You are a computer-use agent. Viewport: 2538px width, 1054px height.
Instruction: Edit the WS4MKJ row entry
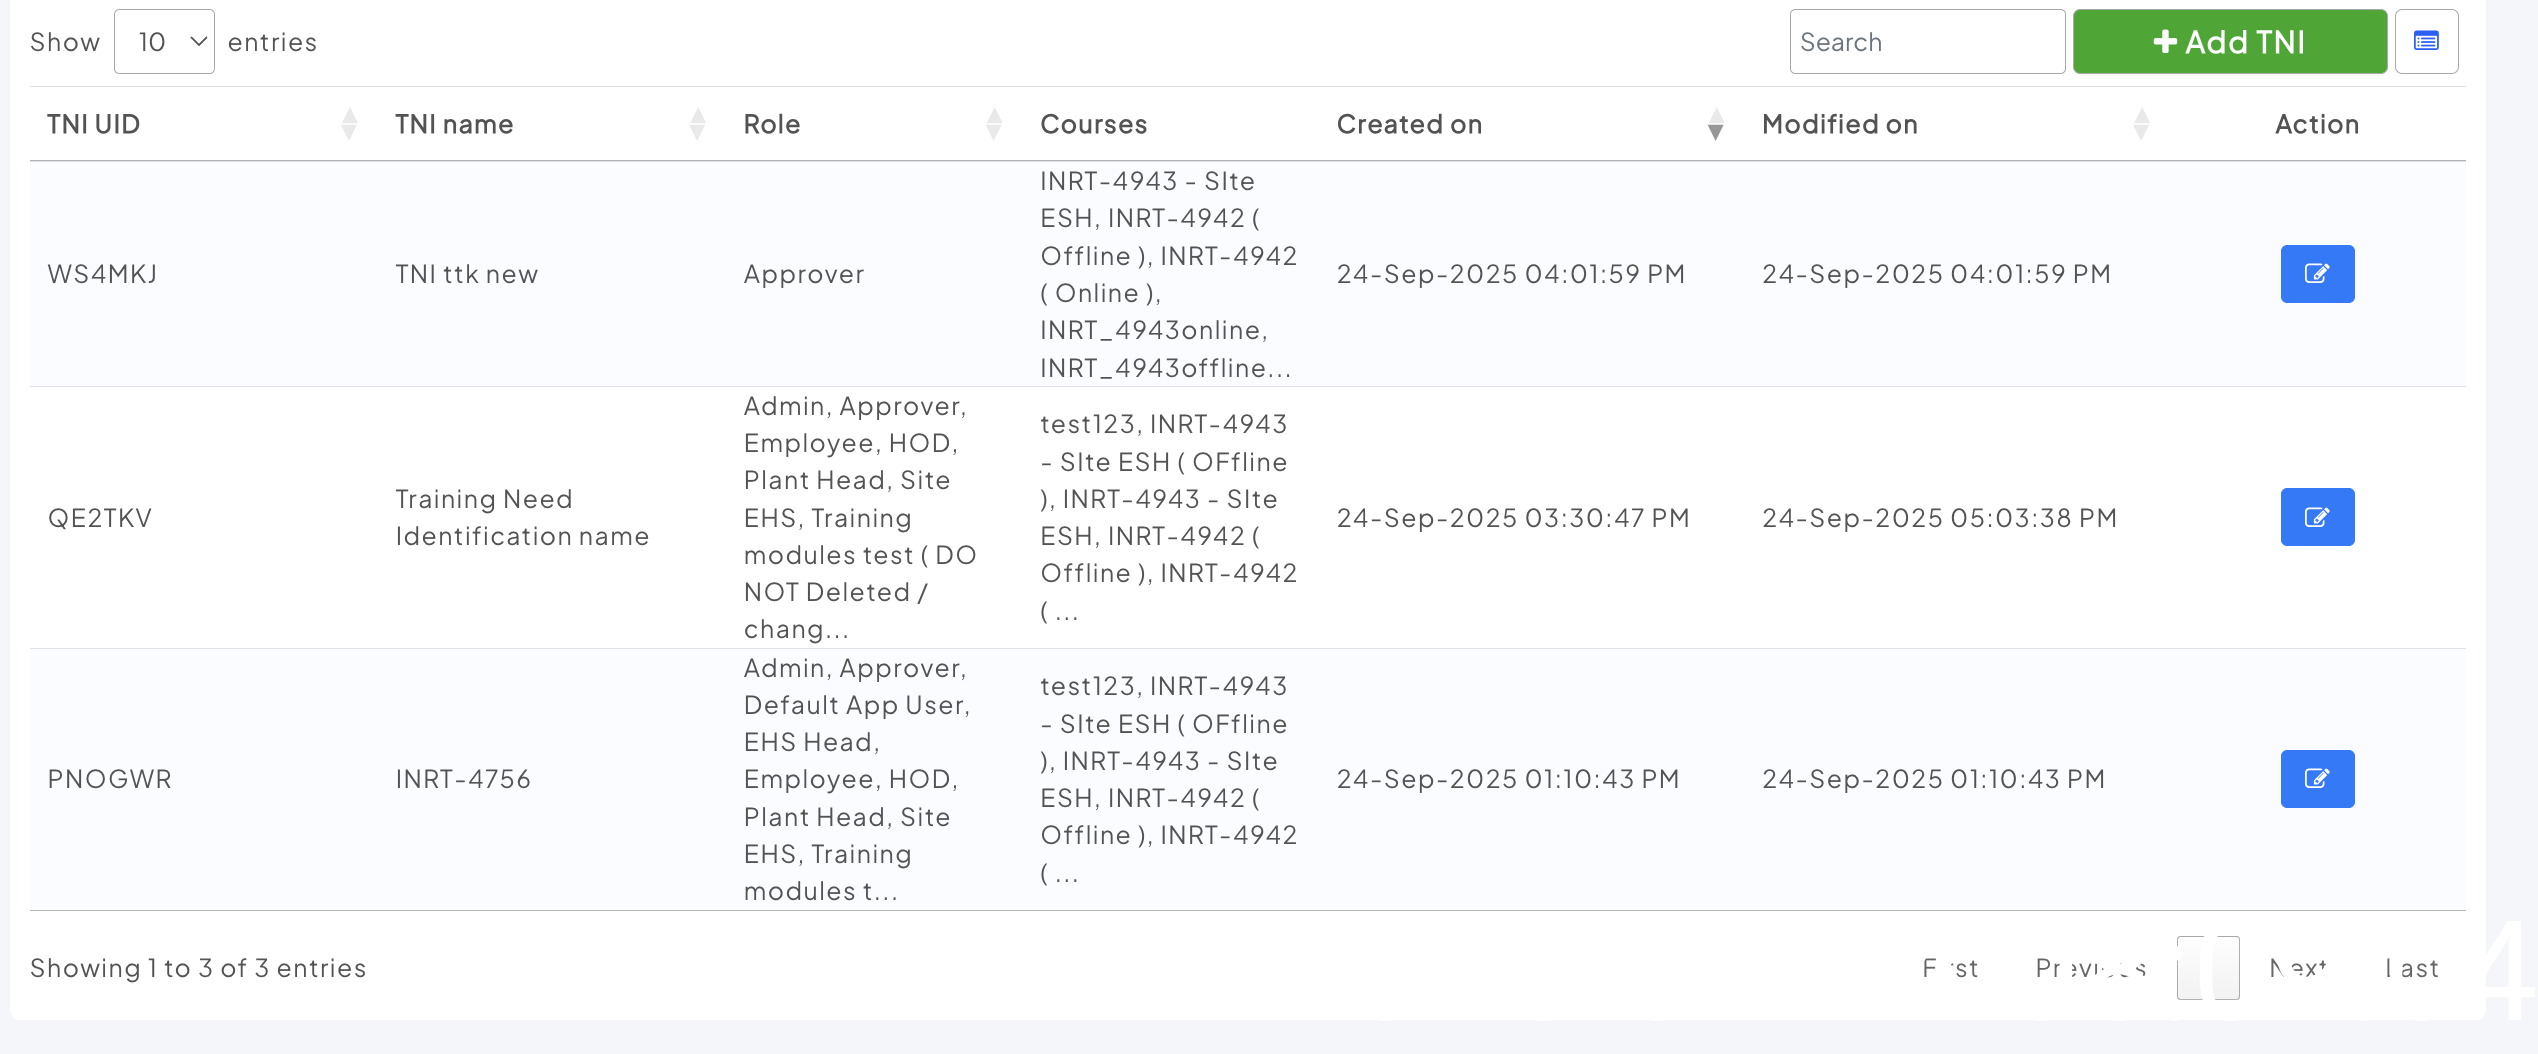tap(2317, 274)
